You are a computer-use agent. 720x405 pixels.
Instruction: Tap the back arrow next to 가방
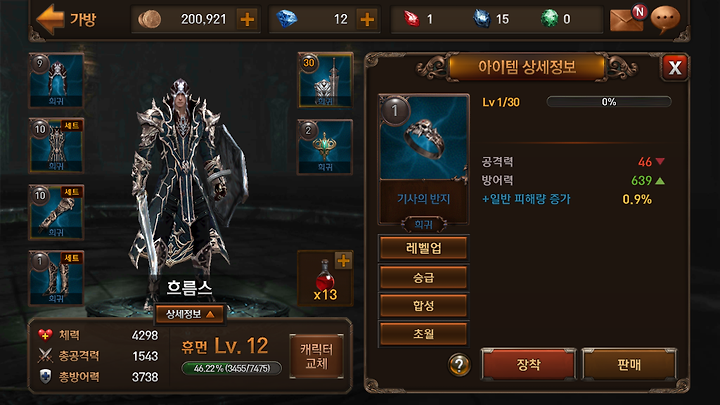click(x=50, y=19)
